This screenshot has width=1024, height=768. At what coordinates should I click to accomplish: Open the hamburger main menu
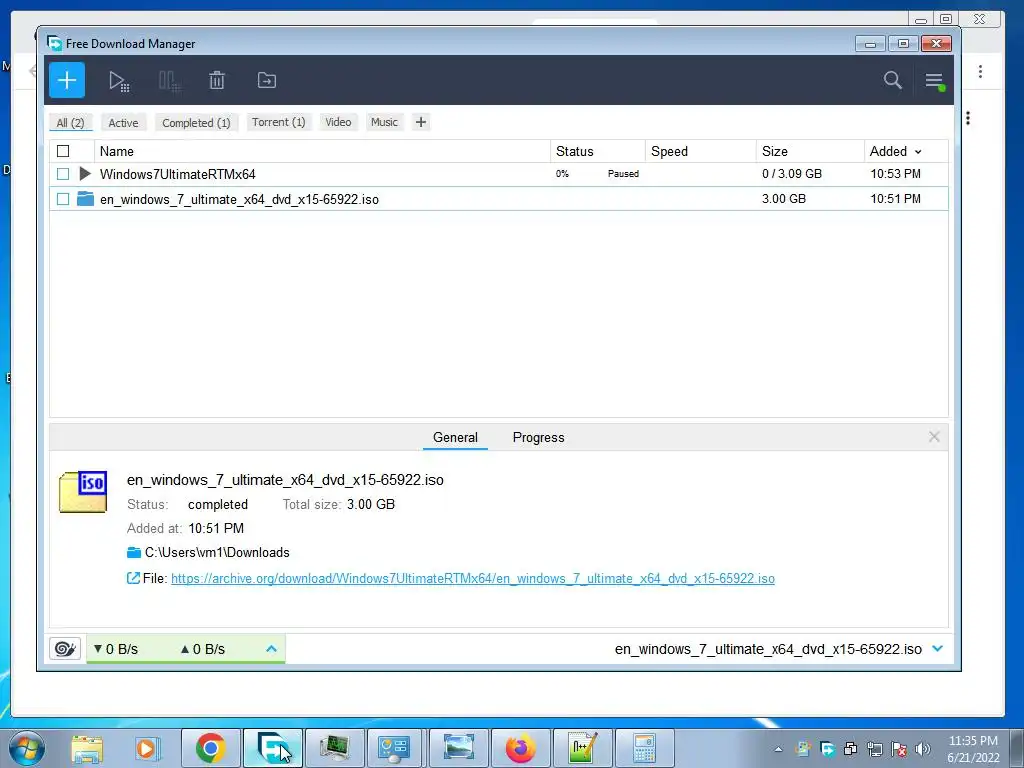click(x=935, y=81)
